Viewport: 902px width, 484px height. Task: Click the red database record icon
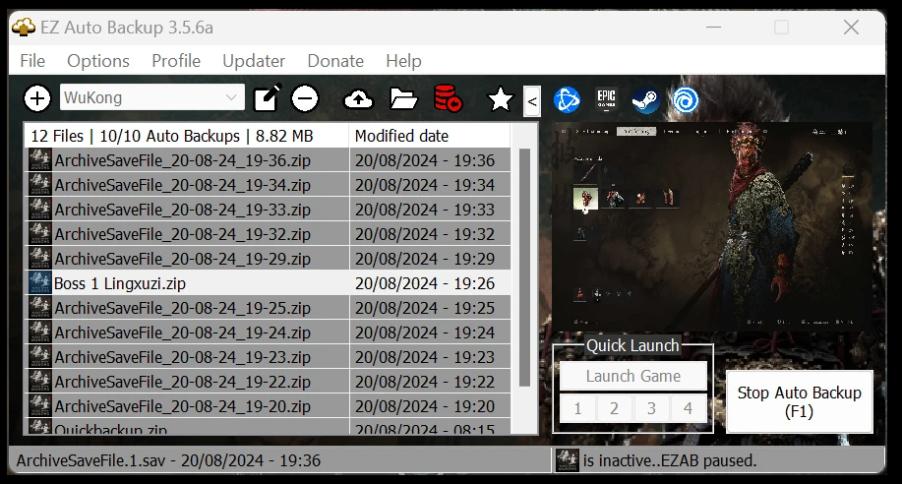click(x=448, y=98)
